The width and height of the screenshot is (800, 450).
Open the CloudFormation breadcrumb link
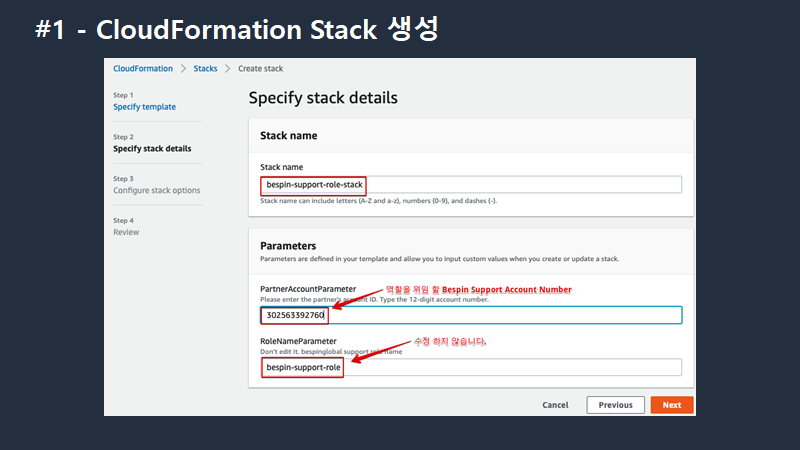pos(143,68)
